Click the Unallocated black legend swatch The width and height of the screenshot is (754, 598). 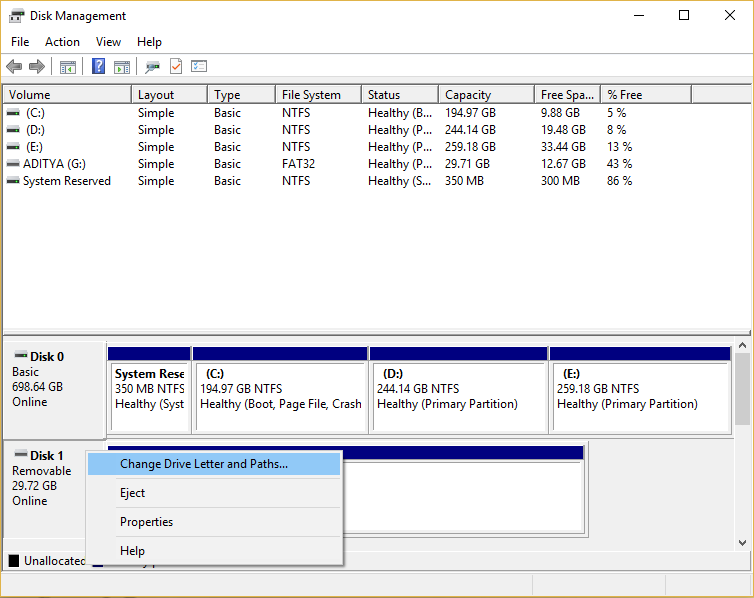pos(13,561)
